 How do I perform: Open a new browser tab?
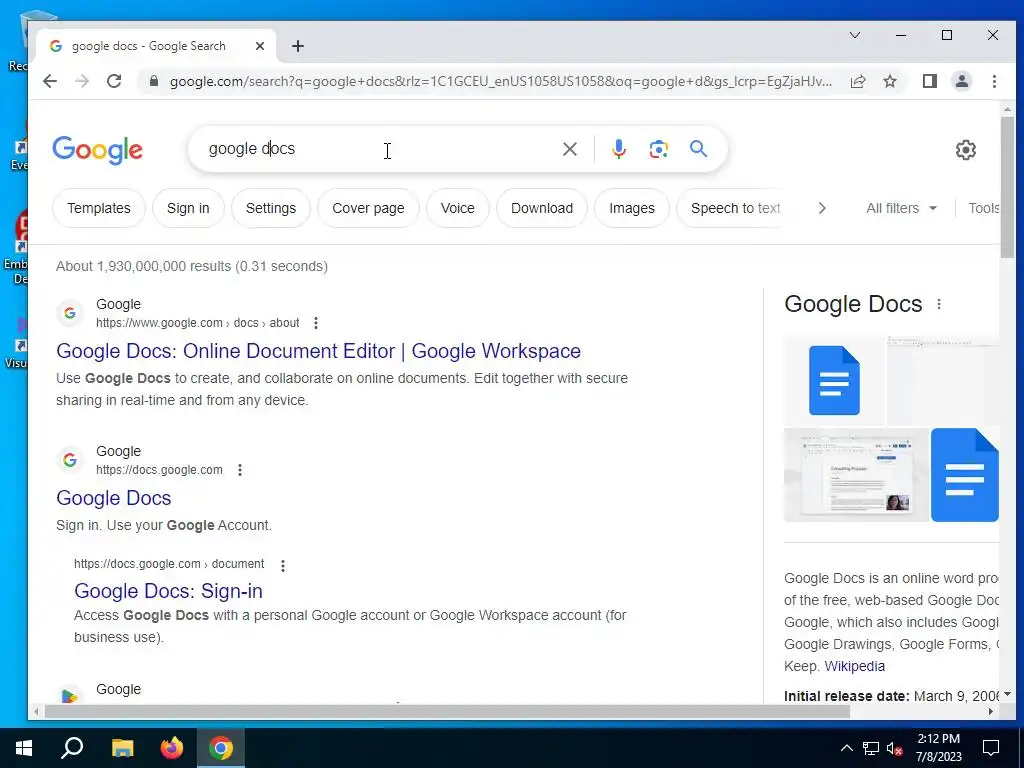coord(298,46)
